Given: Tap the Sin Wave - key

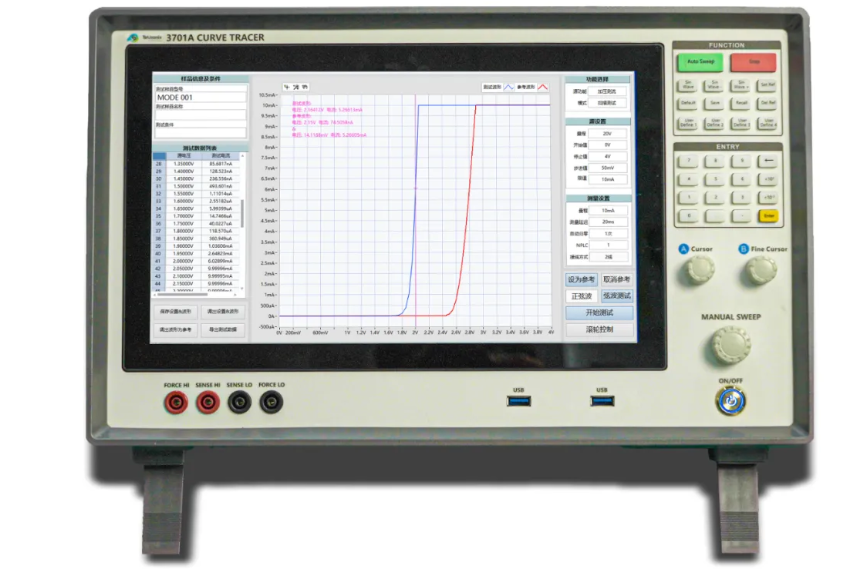Looking at the screenshot, I should (713, 85).
